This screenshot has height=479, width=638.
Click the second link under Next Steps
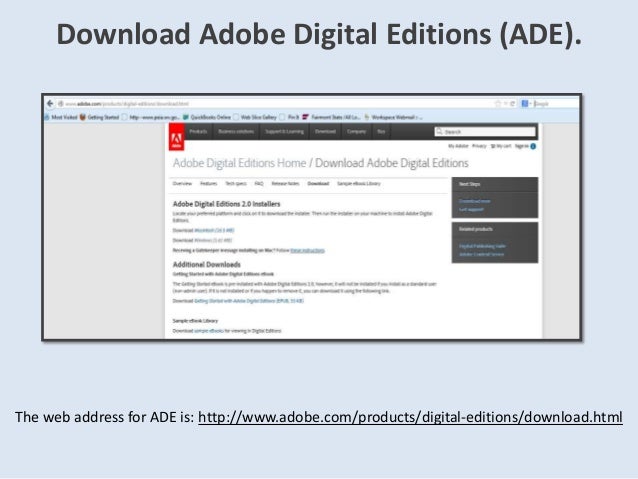(471, 210)
